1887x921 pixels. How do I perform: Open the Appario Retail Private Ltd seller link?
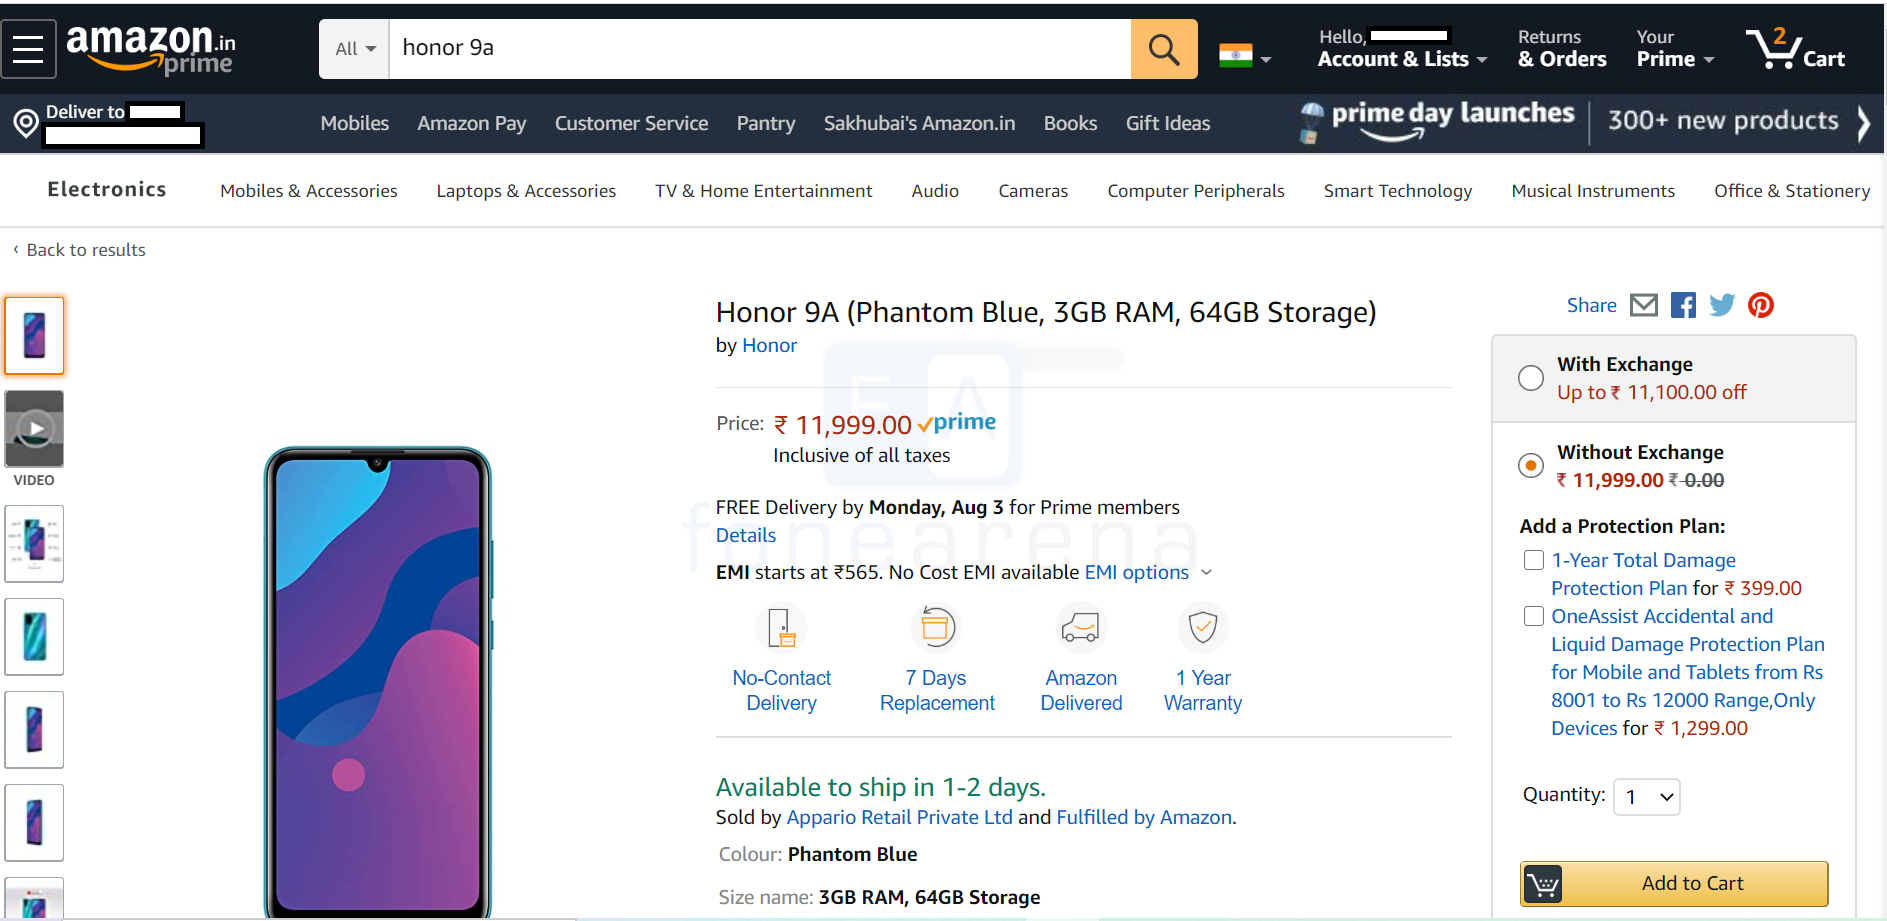point(899,817)
